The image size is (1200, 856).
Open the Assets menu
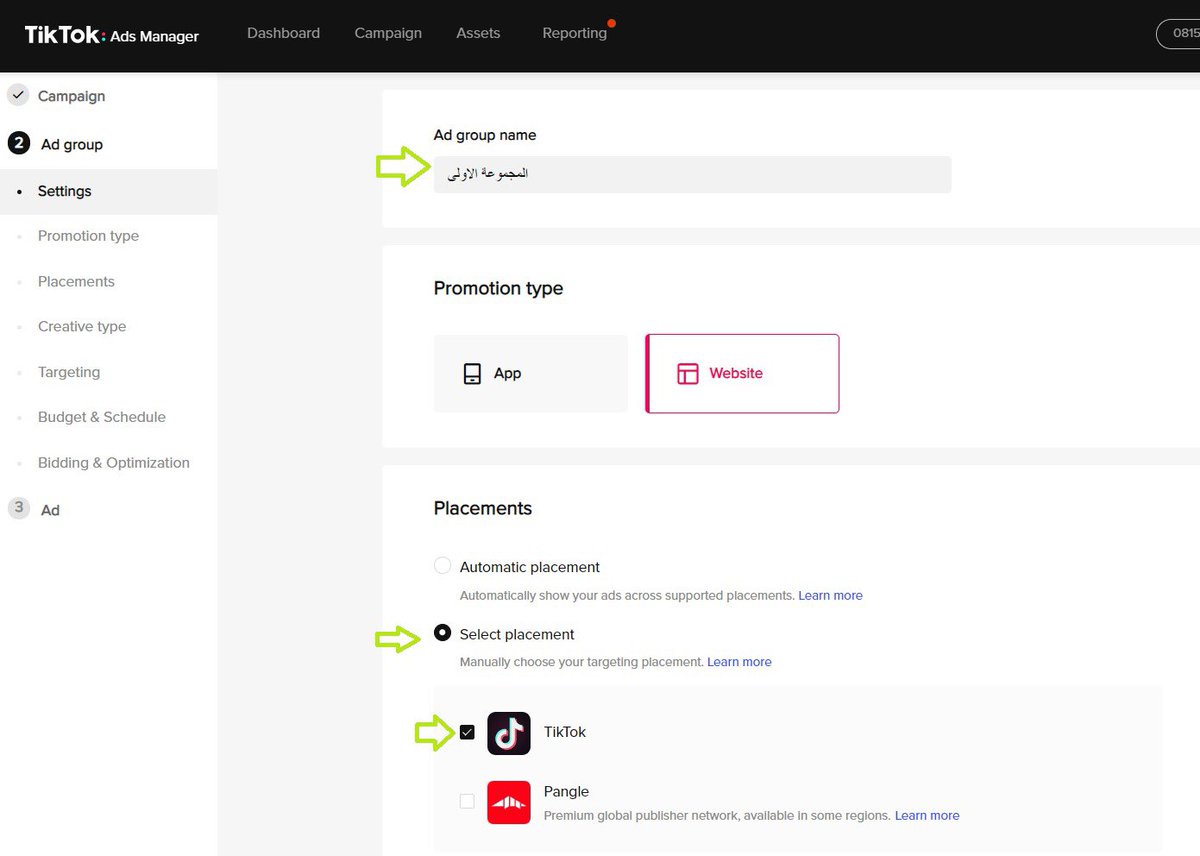(478, 33)
